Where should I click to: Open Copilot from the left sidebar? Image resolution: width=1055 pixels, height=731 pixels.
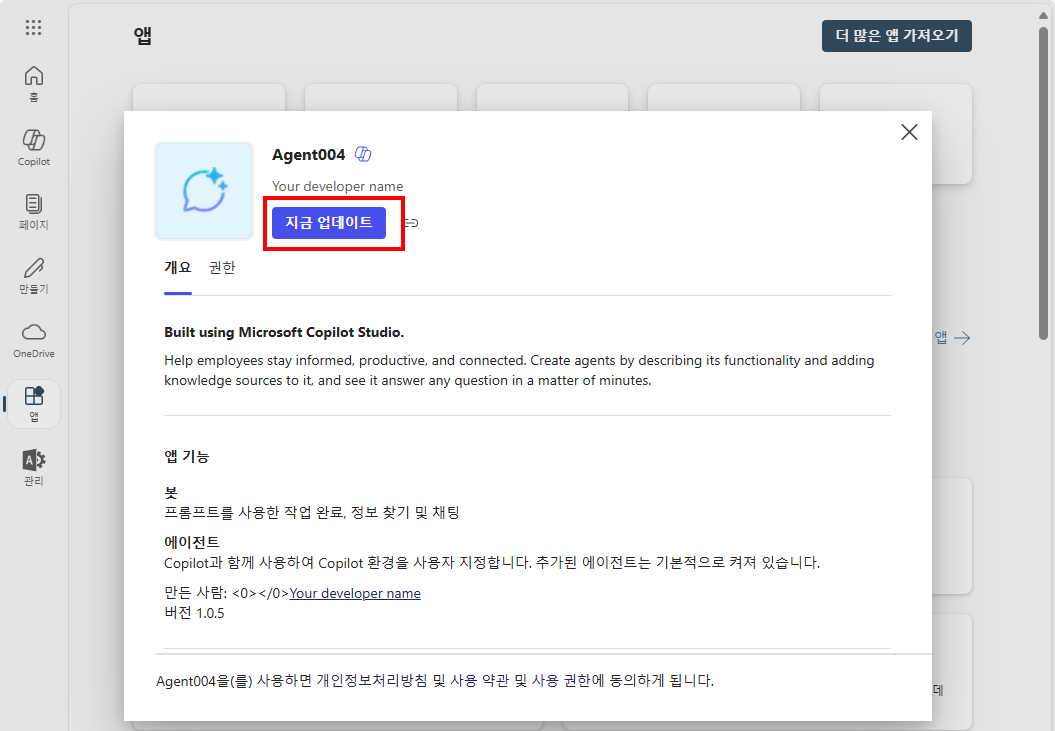click(34, 147)
